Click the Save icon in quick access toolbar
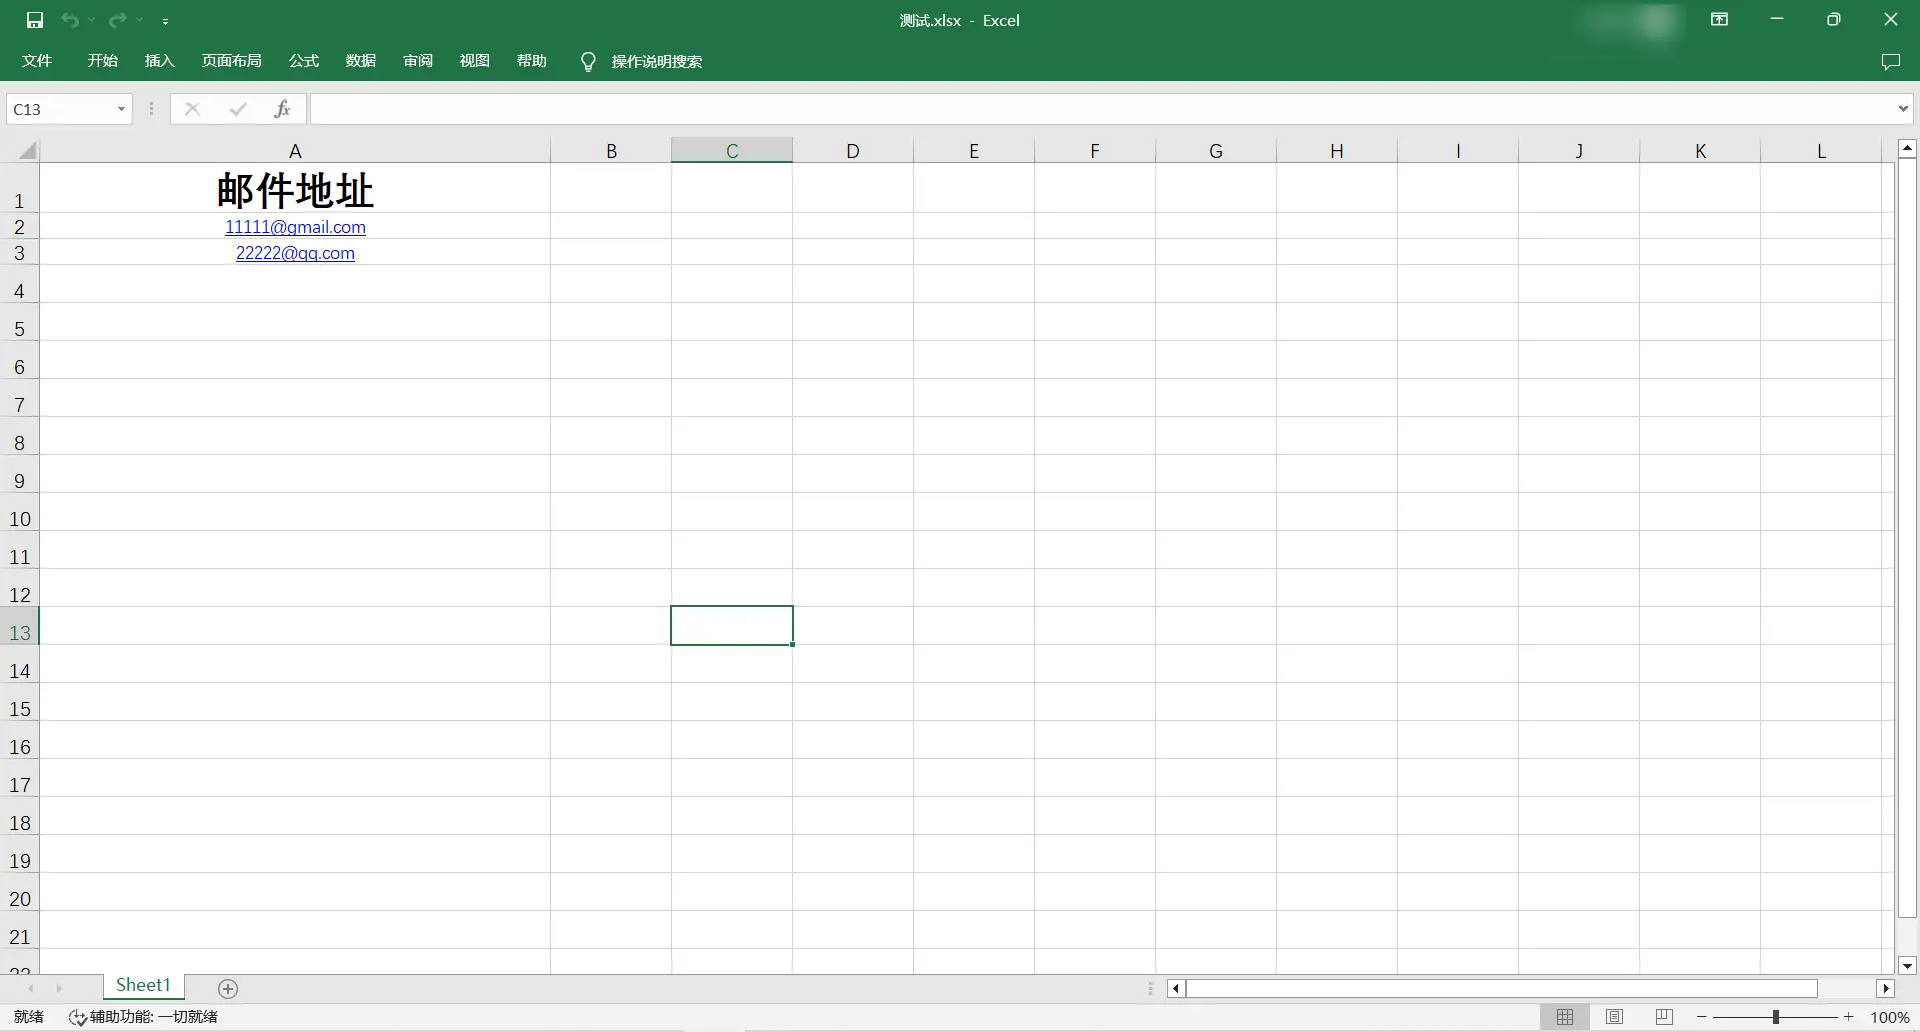 point(35,20)
